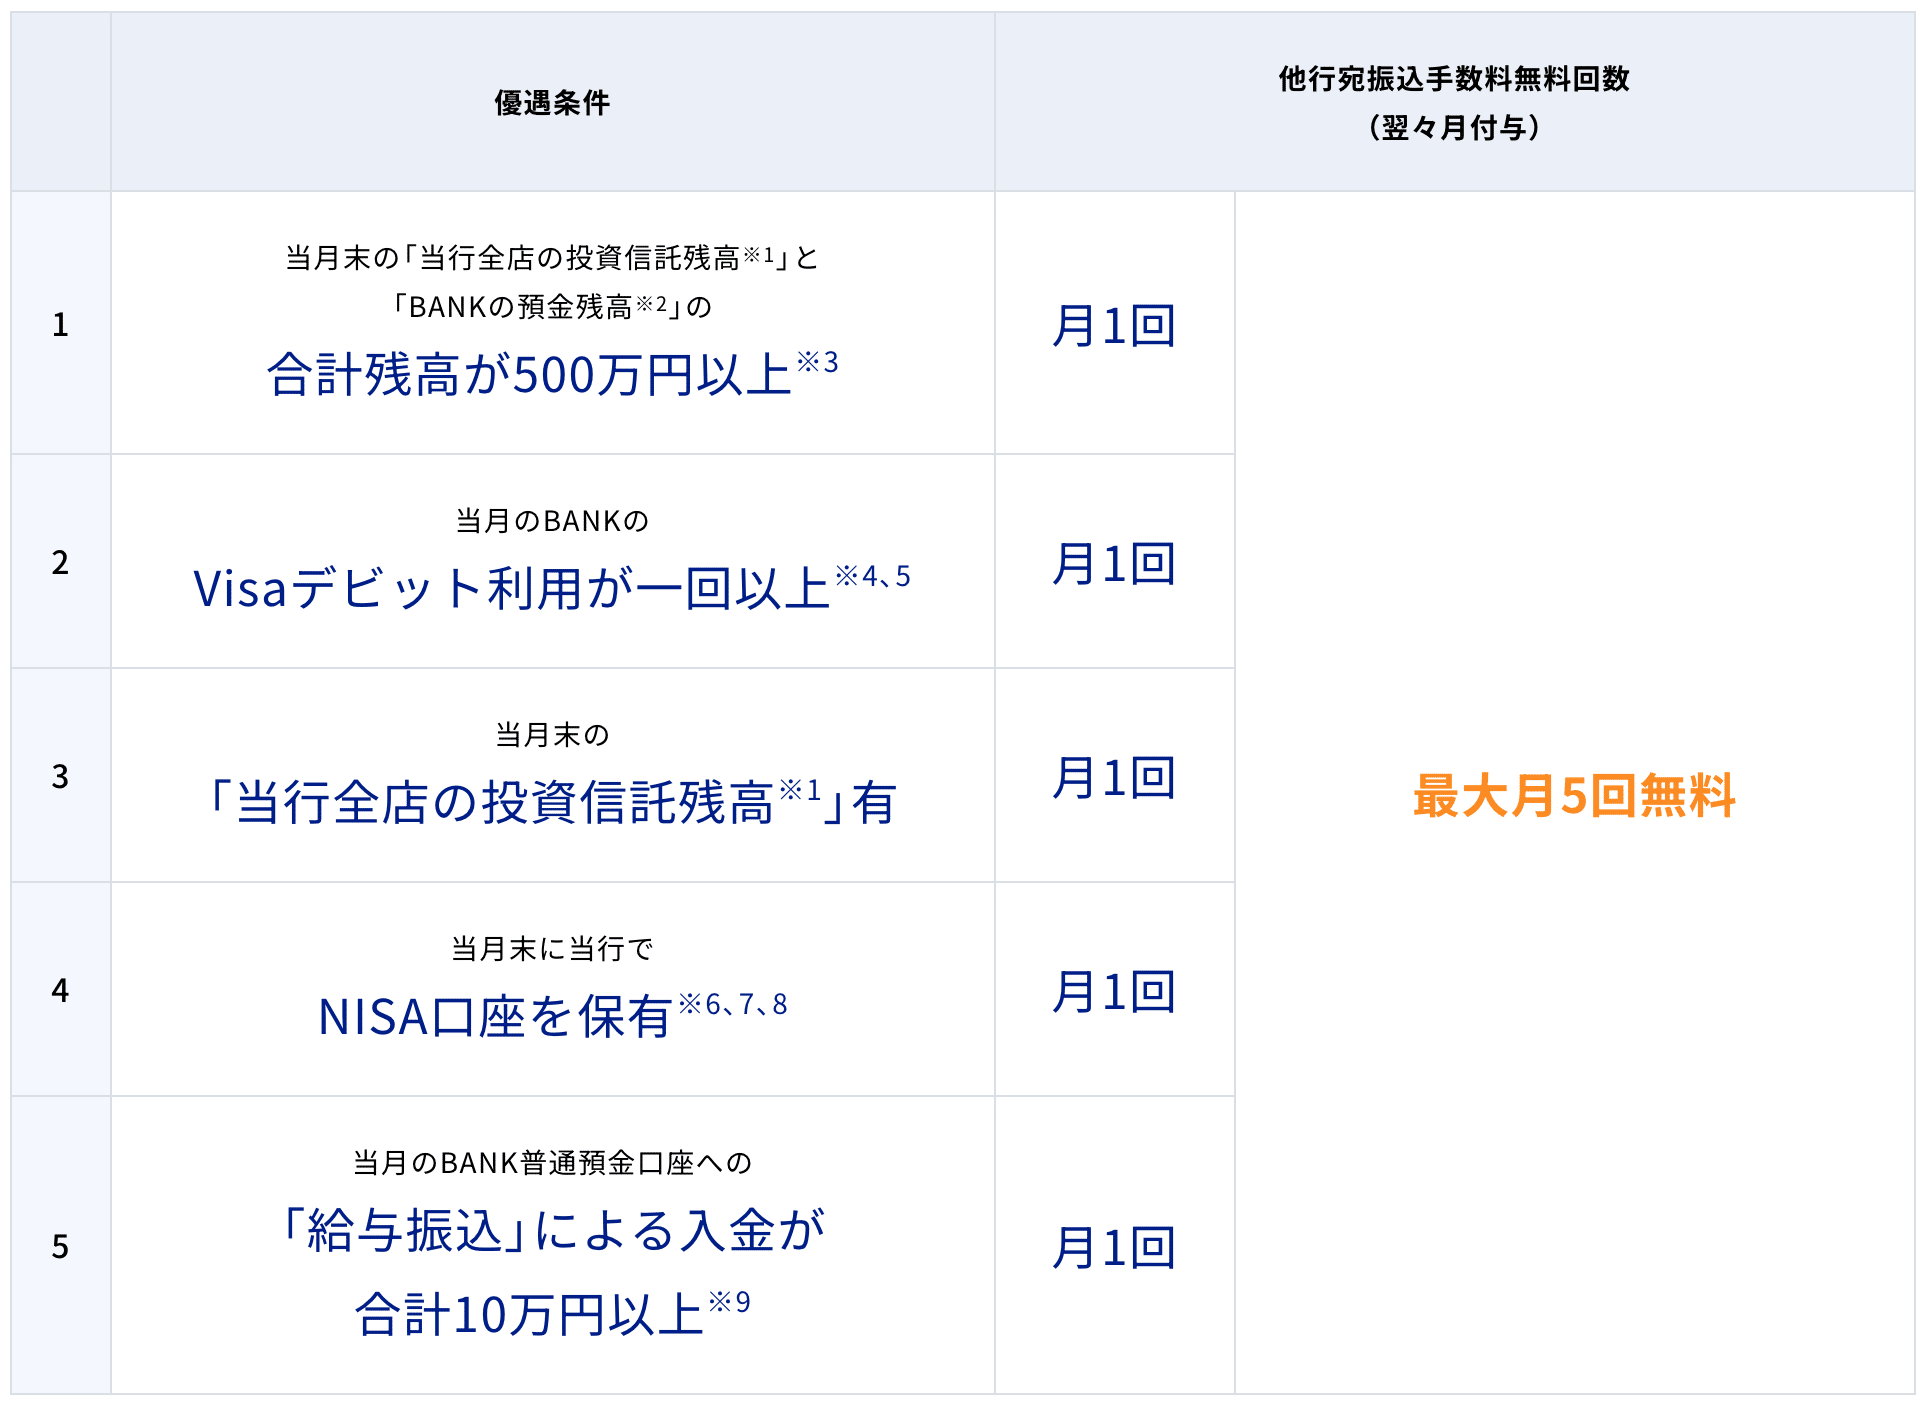This screenshot has width=1930, height=1406.
Task: Click '月1回' in row 1
Action: pyautogui.click(x=1114, y=326)
